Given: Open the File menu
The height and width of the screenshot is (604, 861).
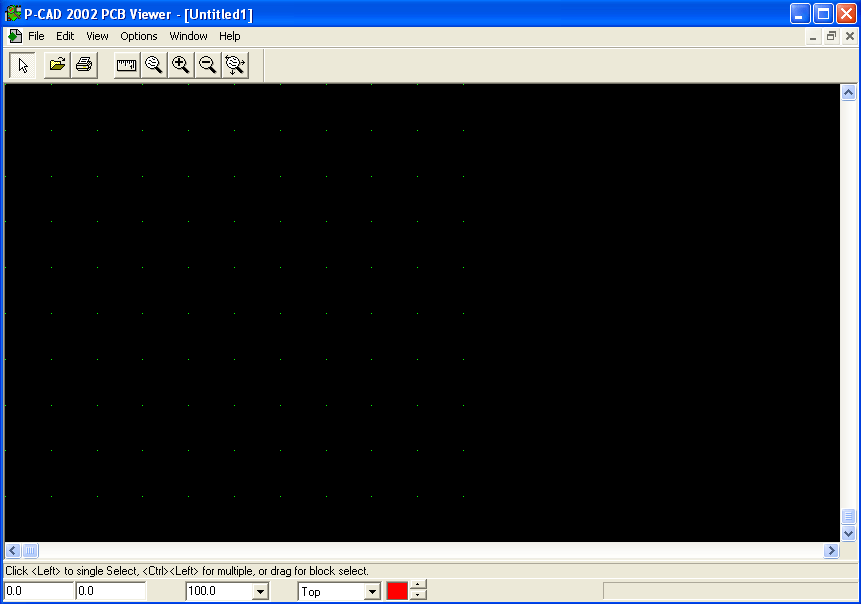Looking at the screenshot, I should [x=36, y=36].
